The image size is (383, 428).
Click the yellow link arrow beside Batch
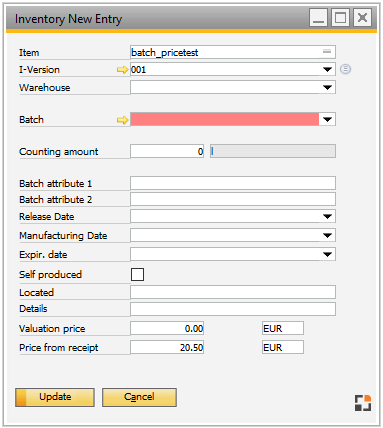click(123, 120)
